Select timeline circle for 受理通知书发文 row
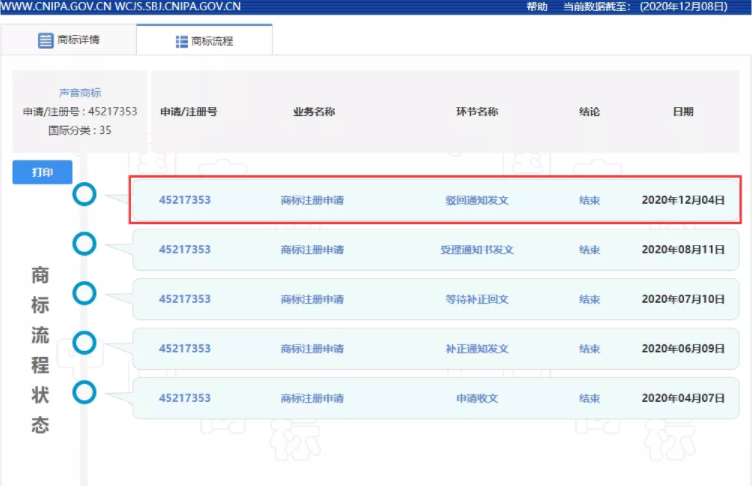Viewport: 752px width, 496px height. [x=84, y=244]
